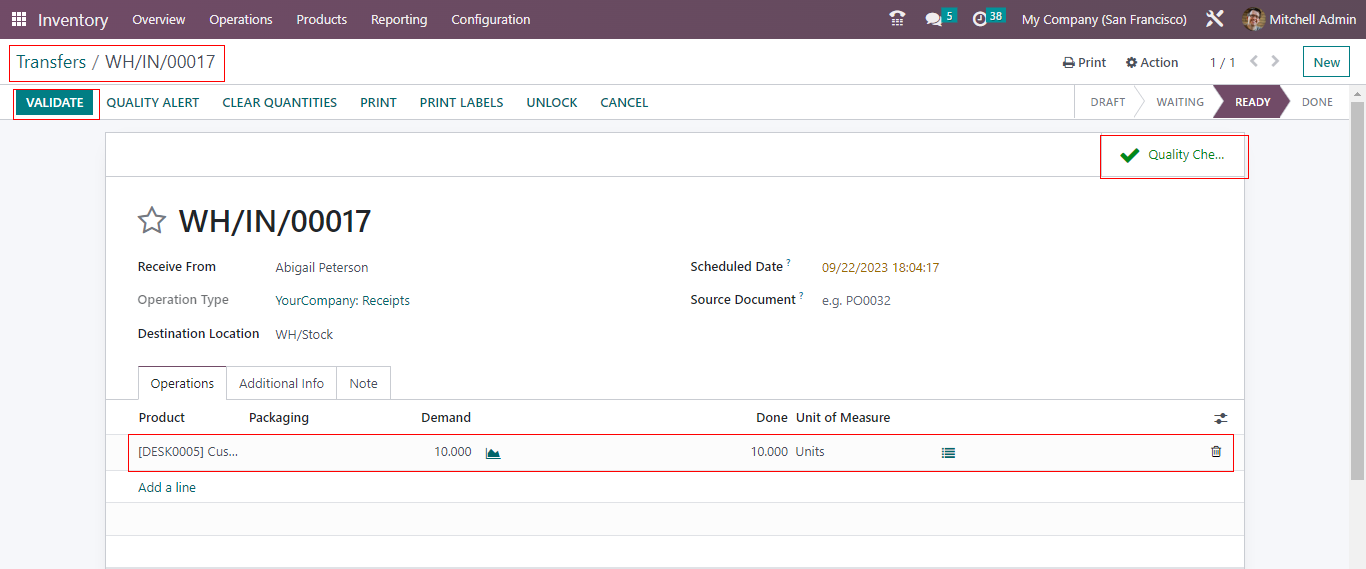Open forecast chart icon beside demand
Image resolution: width=1366 pixels, height=569 pixels.
[493, 453]
